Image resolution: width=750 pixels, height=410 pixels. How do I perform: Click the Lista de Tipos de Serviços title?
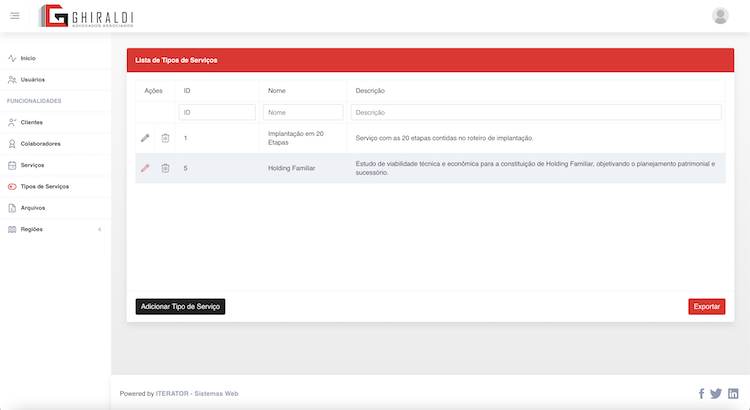176,60
